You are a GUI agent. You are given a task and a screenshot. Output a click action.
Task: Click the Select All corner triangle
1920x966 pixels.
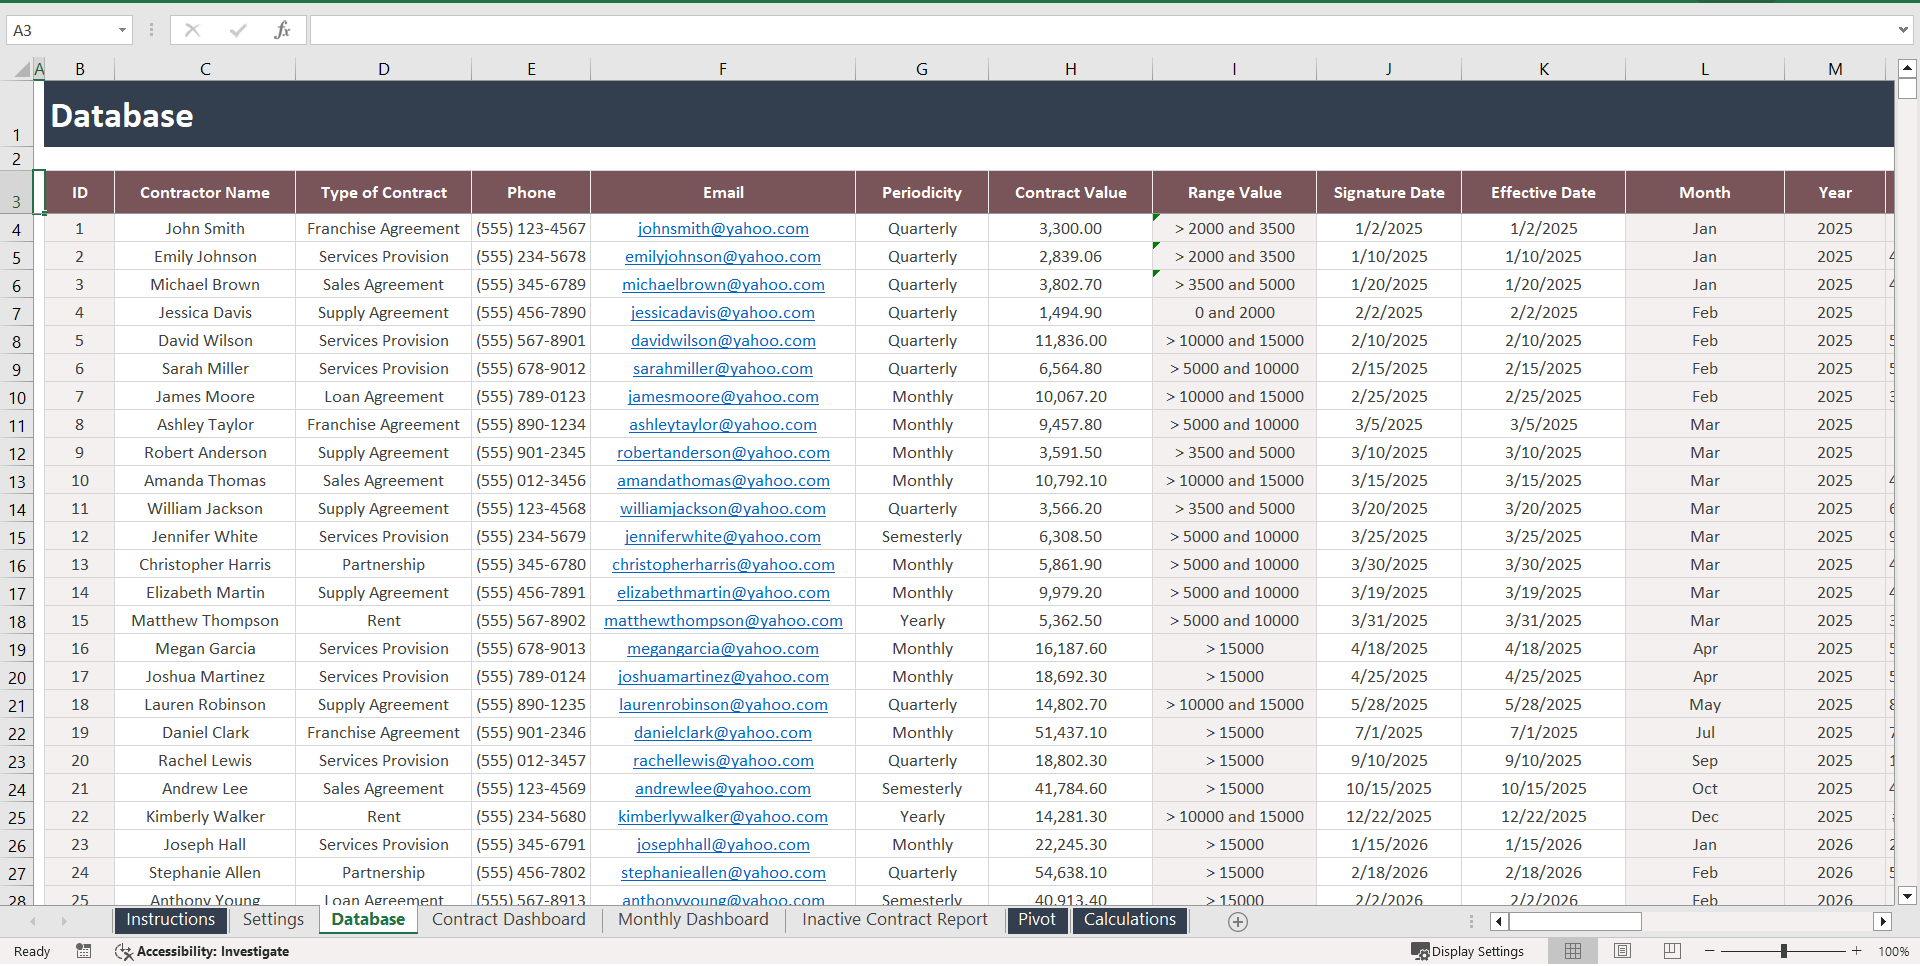coord(22,69)
